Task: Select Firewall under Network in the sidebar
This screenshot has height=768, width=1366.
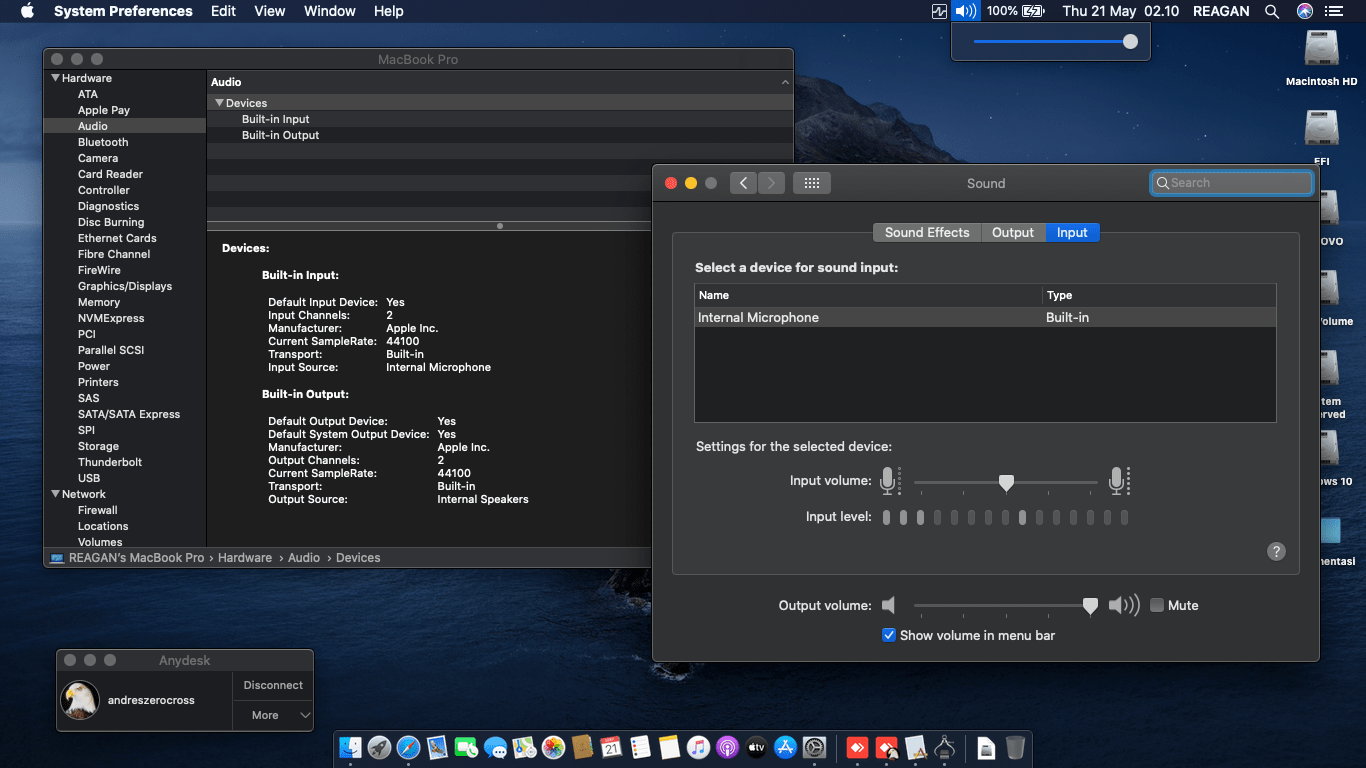Action: [98, 510]
